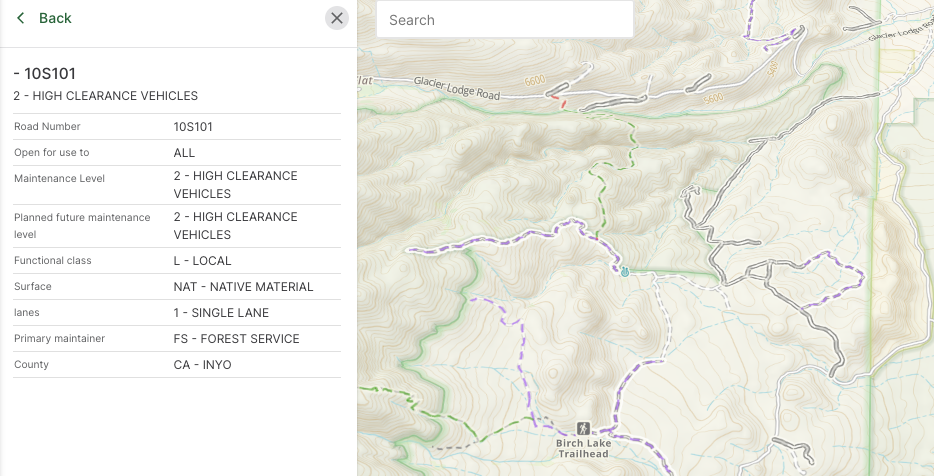Close the road details panel with X
The width and height of the screenshot is (934, 476).
coord(337,18)
